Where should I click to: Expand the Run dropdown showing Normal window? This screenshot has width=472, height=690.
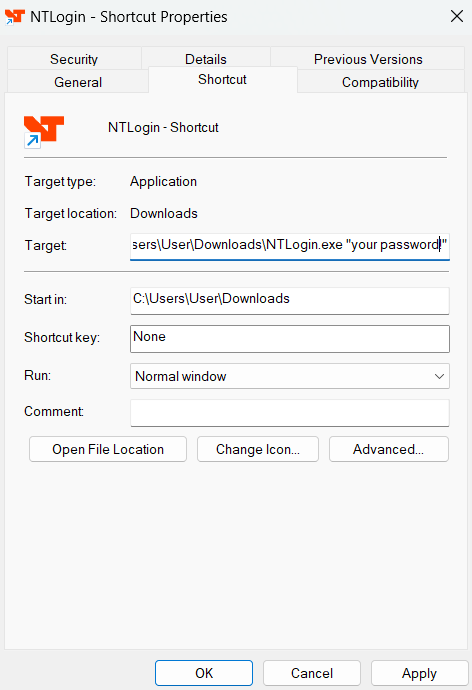[x=289, y=376]
